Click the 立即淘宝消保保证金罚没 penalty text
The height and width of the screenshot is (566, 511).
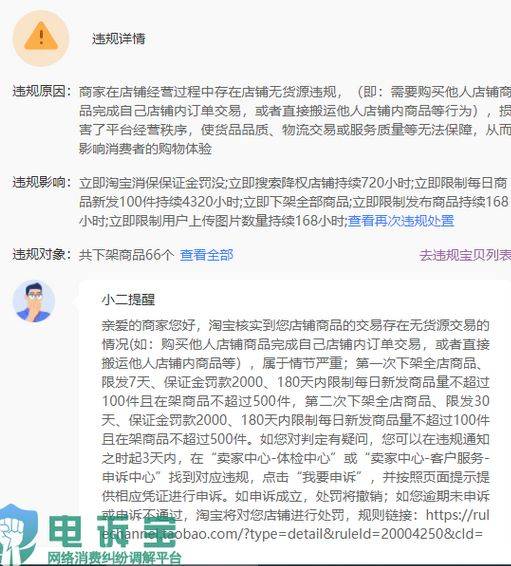(x=152, y=183)
